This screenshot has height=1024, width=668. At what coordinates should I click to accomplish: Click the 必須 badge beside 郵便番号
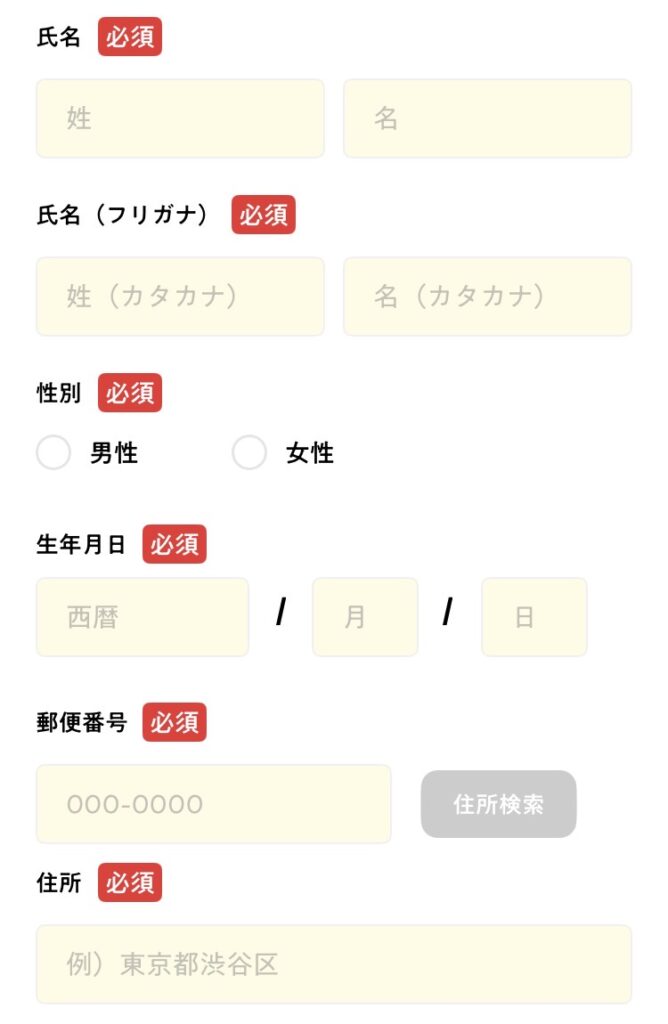click(x=174, y=722)
